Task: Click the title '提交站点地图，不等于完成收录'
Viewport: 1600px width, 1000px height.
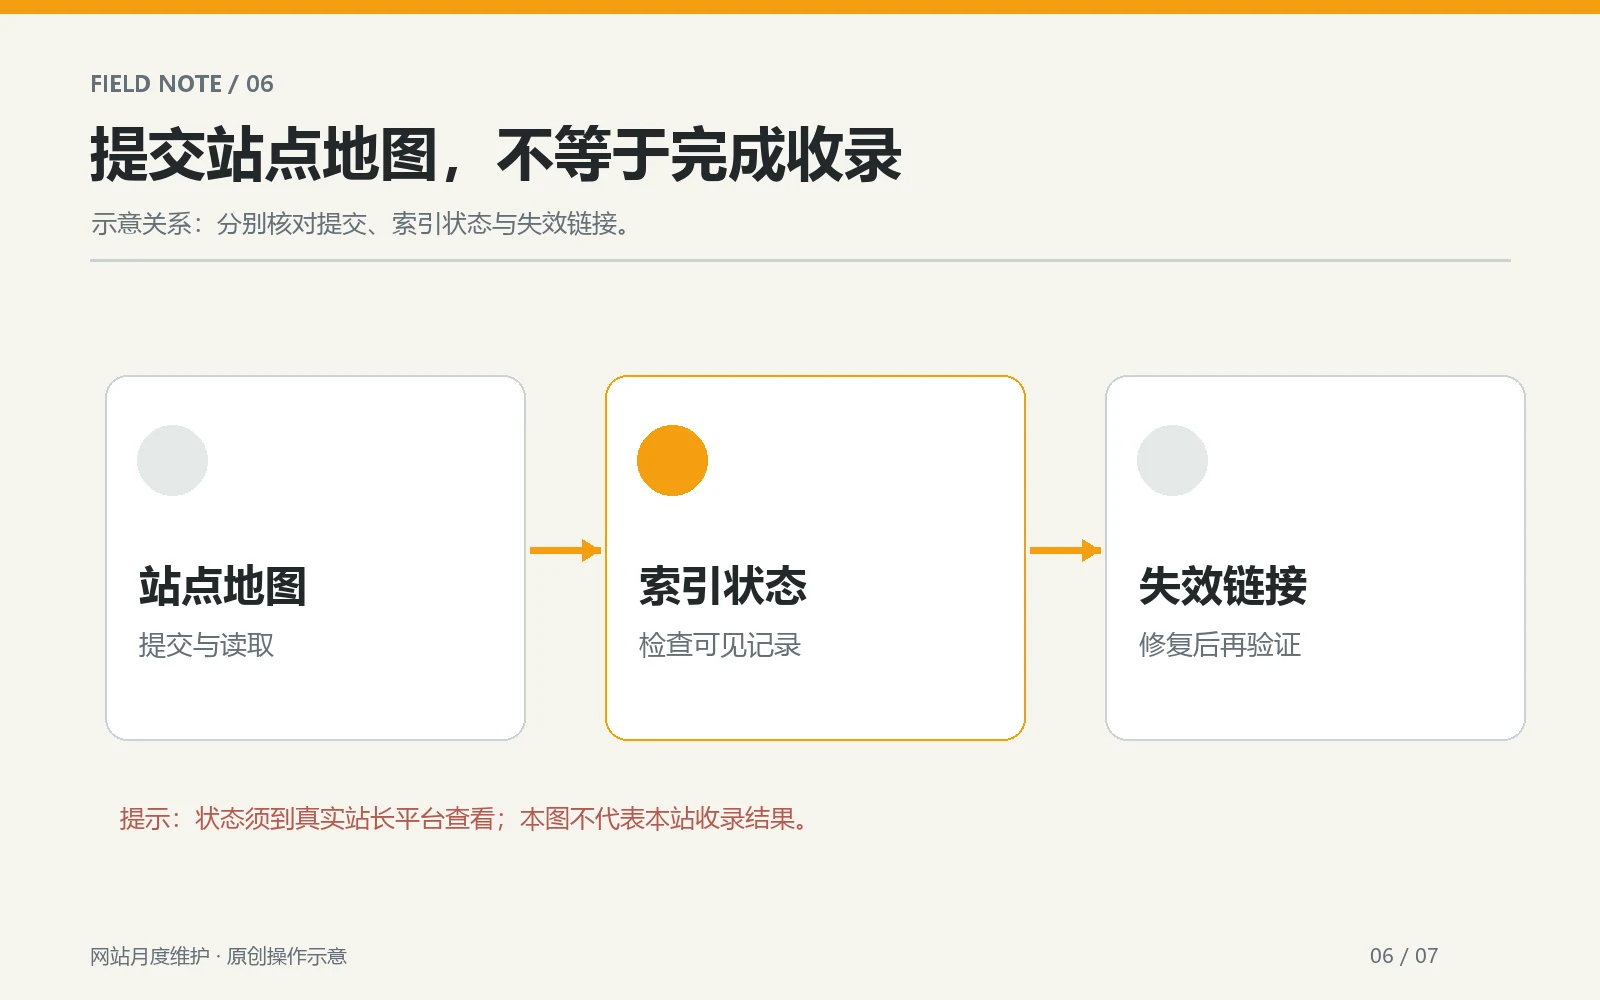Action: coord(496,155)
